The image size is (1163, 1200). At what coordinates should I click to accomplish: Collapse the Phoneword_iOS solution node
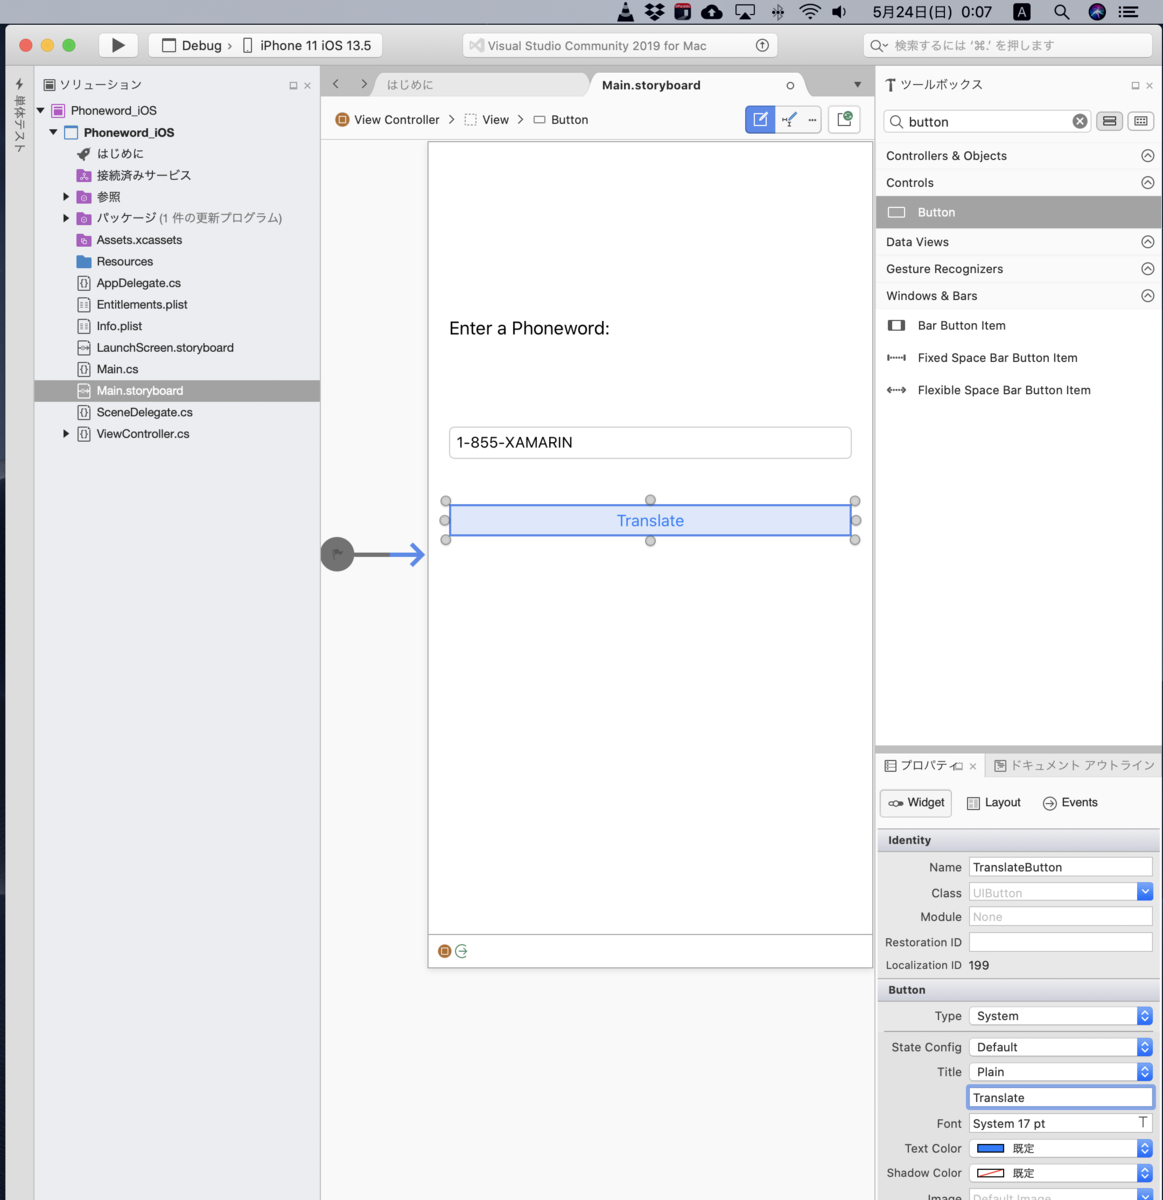click(41, 111)
